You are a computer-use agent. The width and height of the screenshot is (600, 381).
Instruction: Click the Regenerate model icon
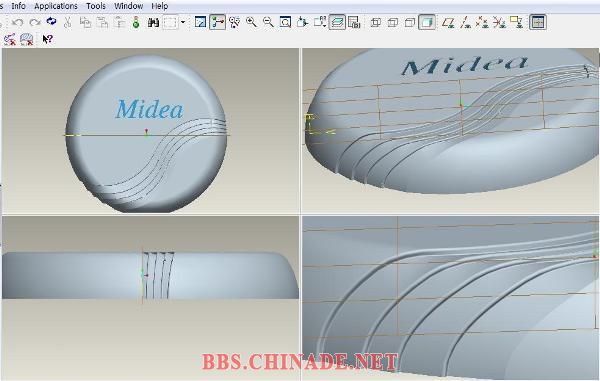click(51, 21)
